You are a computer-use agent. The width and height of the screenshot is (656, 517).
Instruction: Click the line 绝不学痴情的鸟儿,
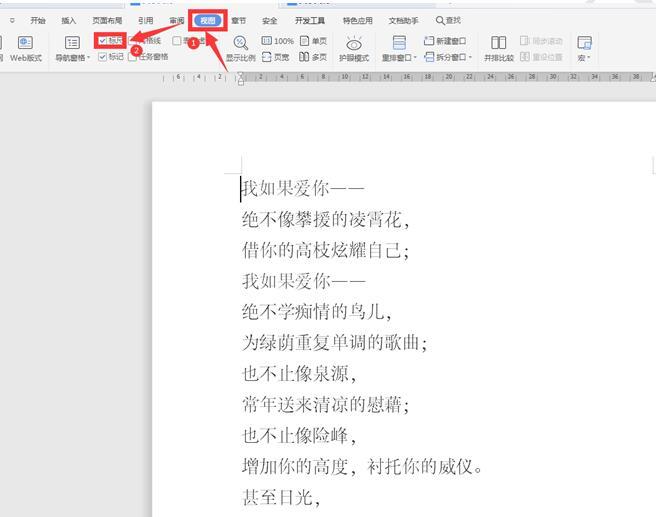tap(317, 312)
